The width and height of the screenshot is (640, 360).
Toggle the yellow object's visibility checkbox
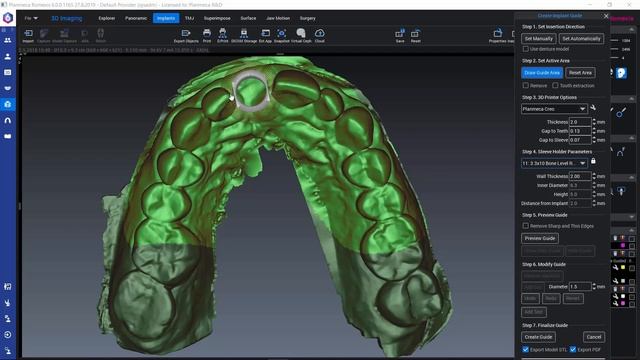click(632, 268)
